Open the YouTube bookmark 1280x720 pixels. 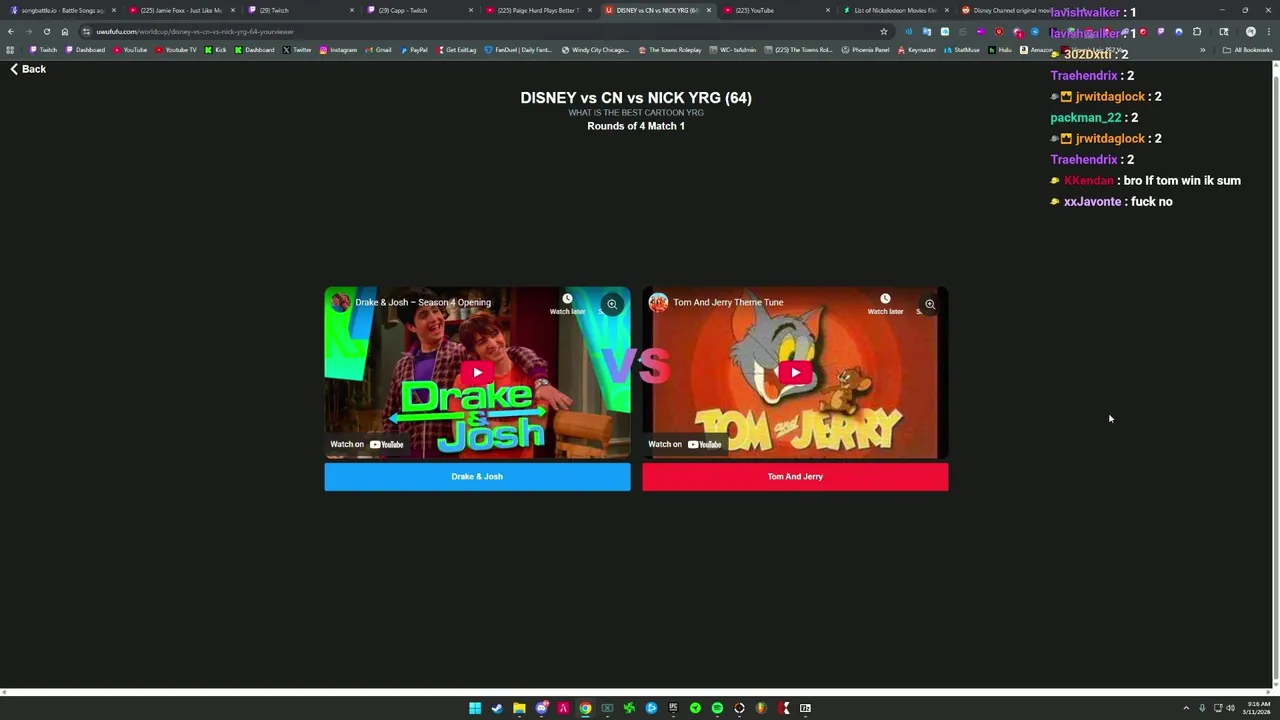point(130,50)
